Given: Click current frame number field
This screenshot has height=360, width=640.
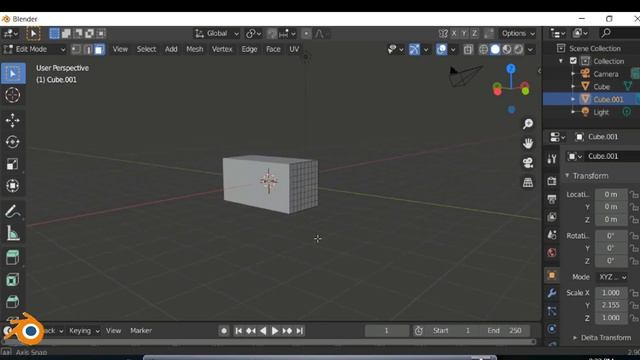Looking at the screenshot, I should click(x=387, y=331).
